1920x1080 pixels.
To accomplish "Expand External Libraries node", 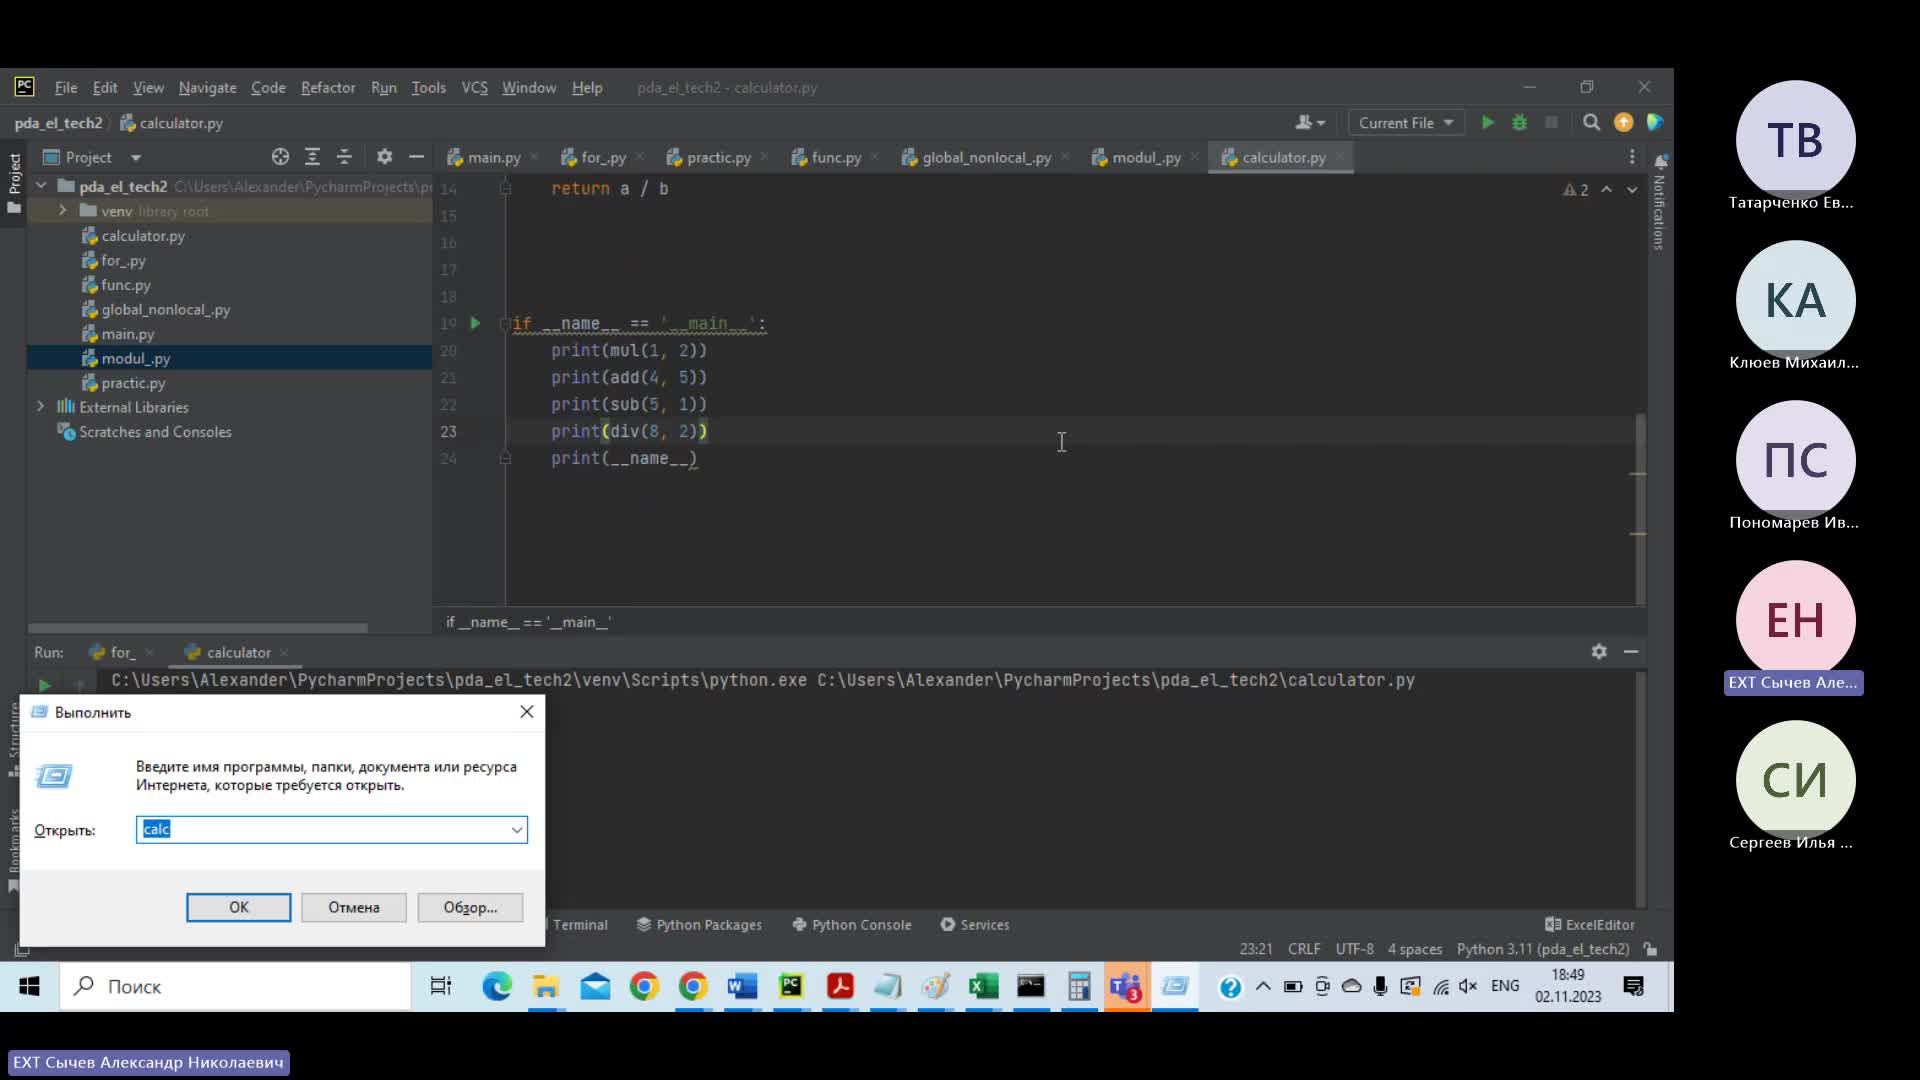I will [x=41, y=407].
